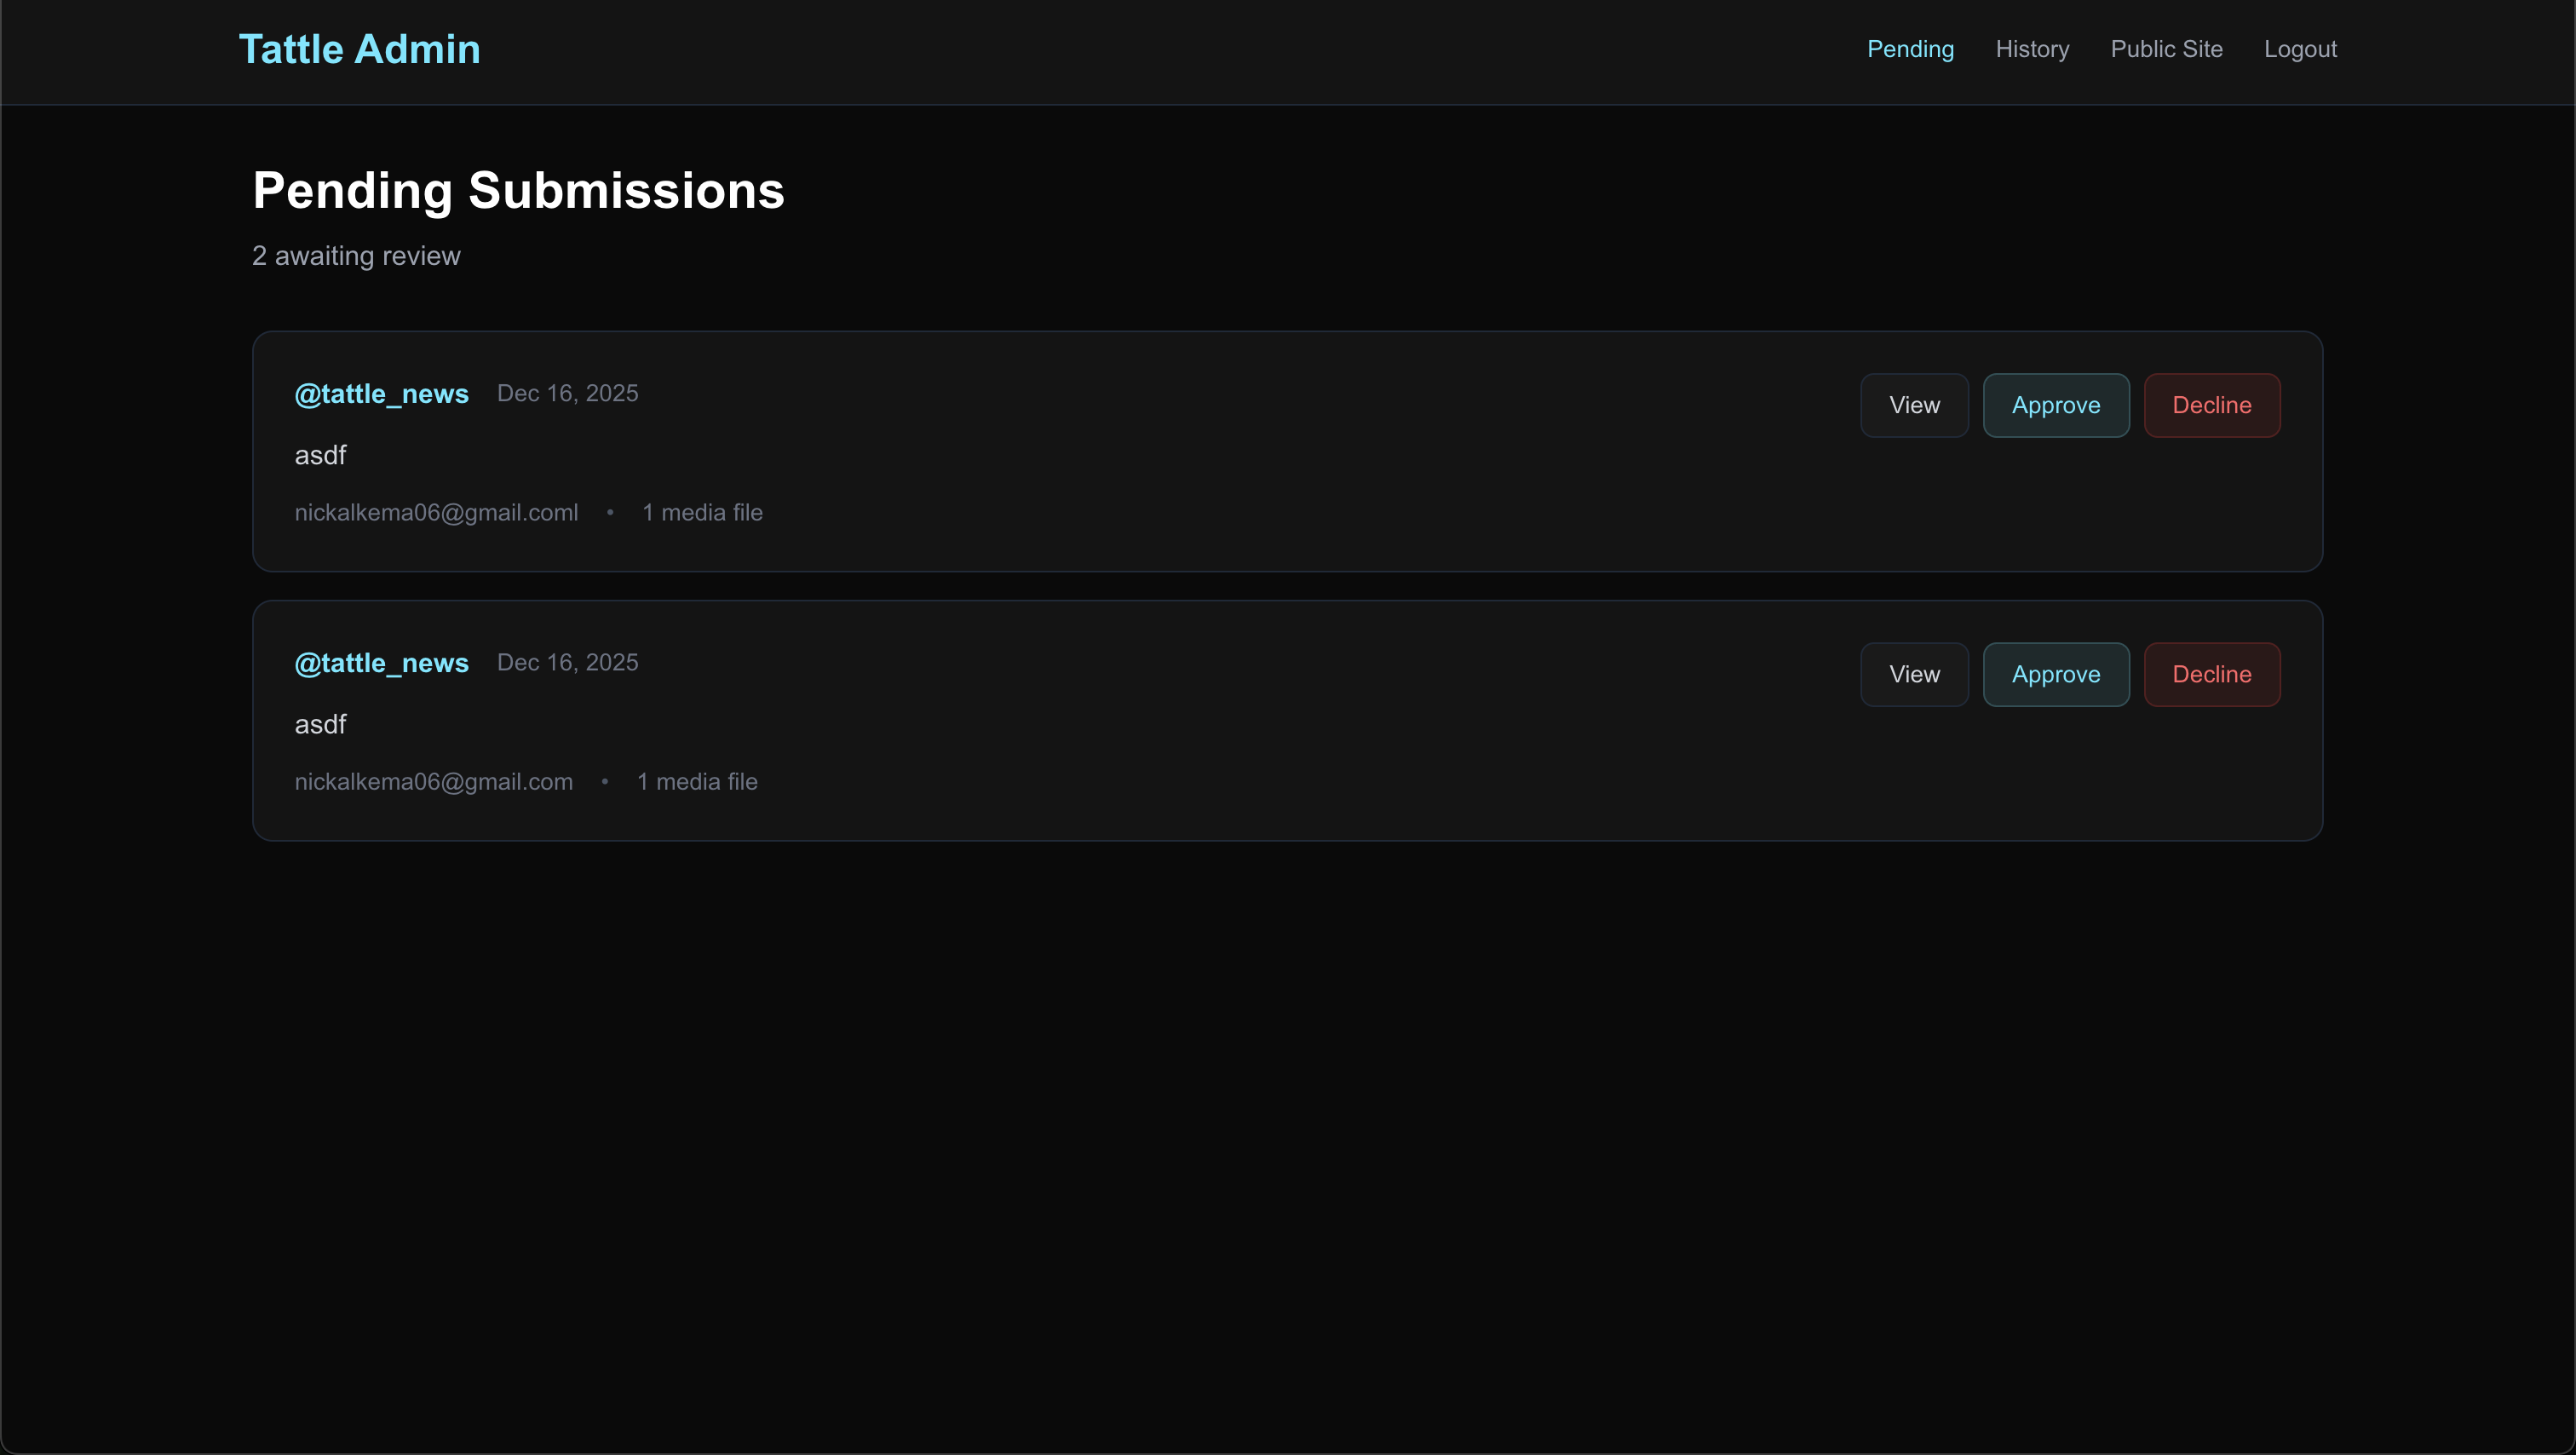Click '1 media file' in second card
The width and height of the screenshot is (2576, 1455).
tap(697, 782)
